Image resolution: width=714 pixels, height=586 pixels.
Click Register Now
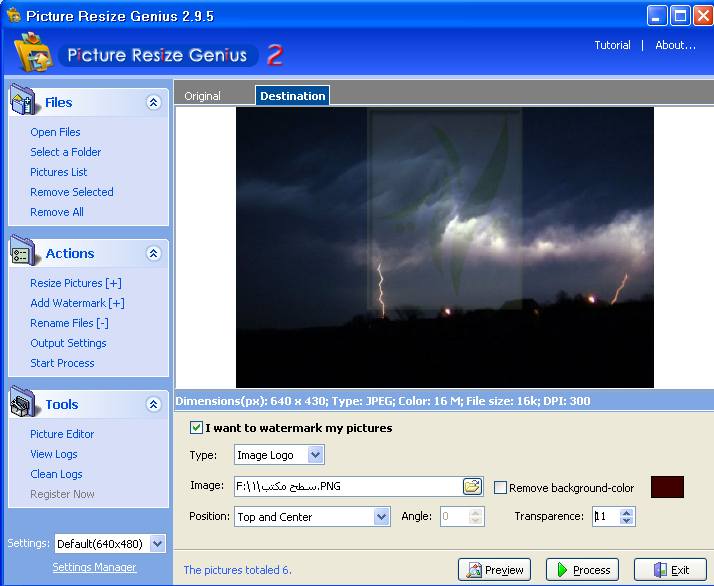click(x=62, y=494)
